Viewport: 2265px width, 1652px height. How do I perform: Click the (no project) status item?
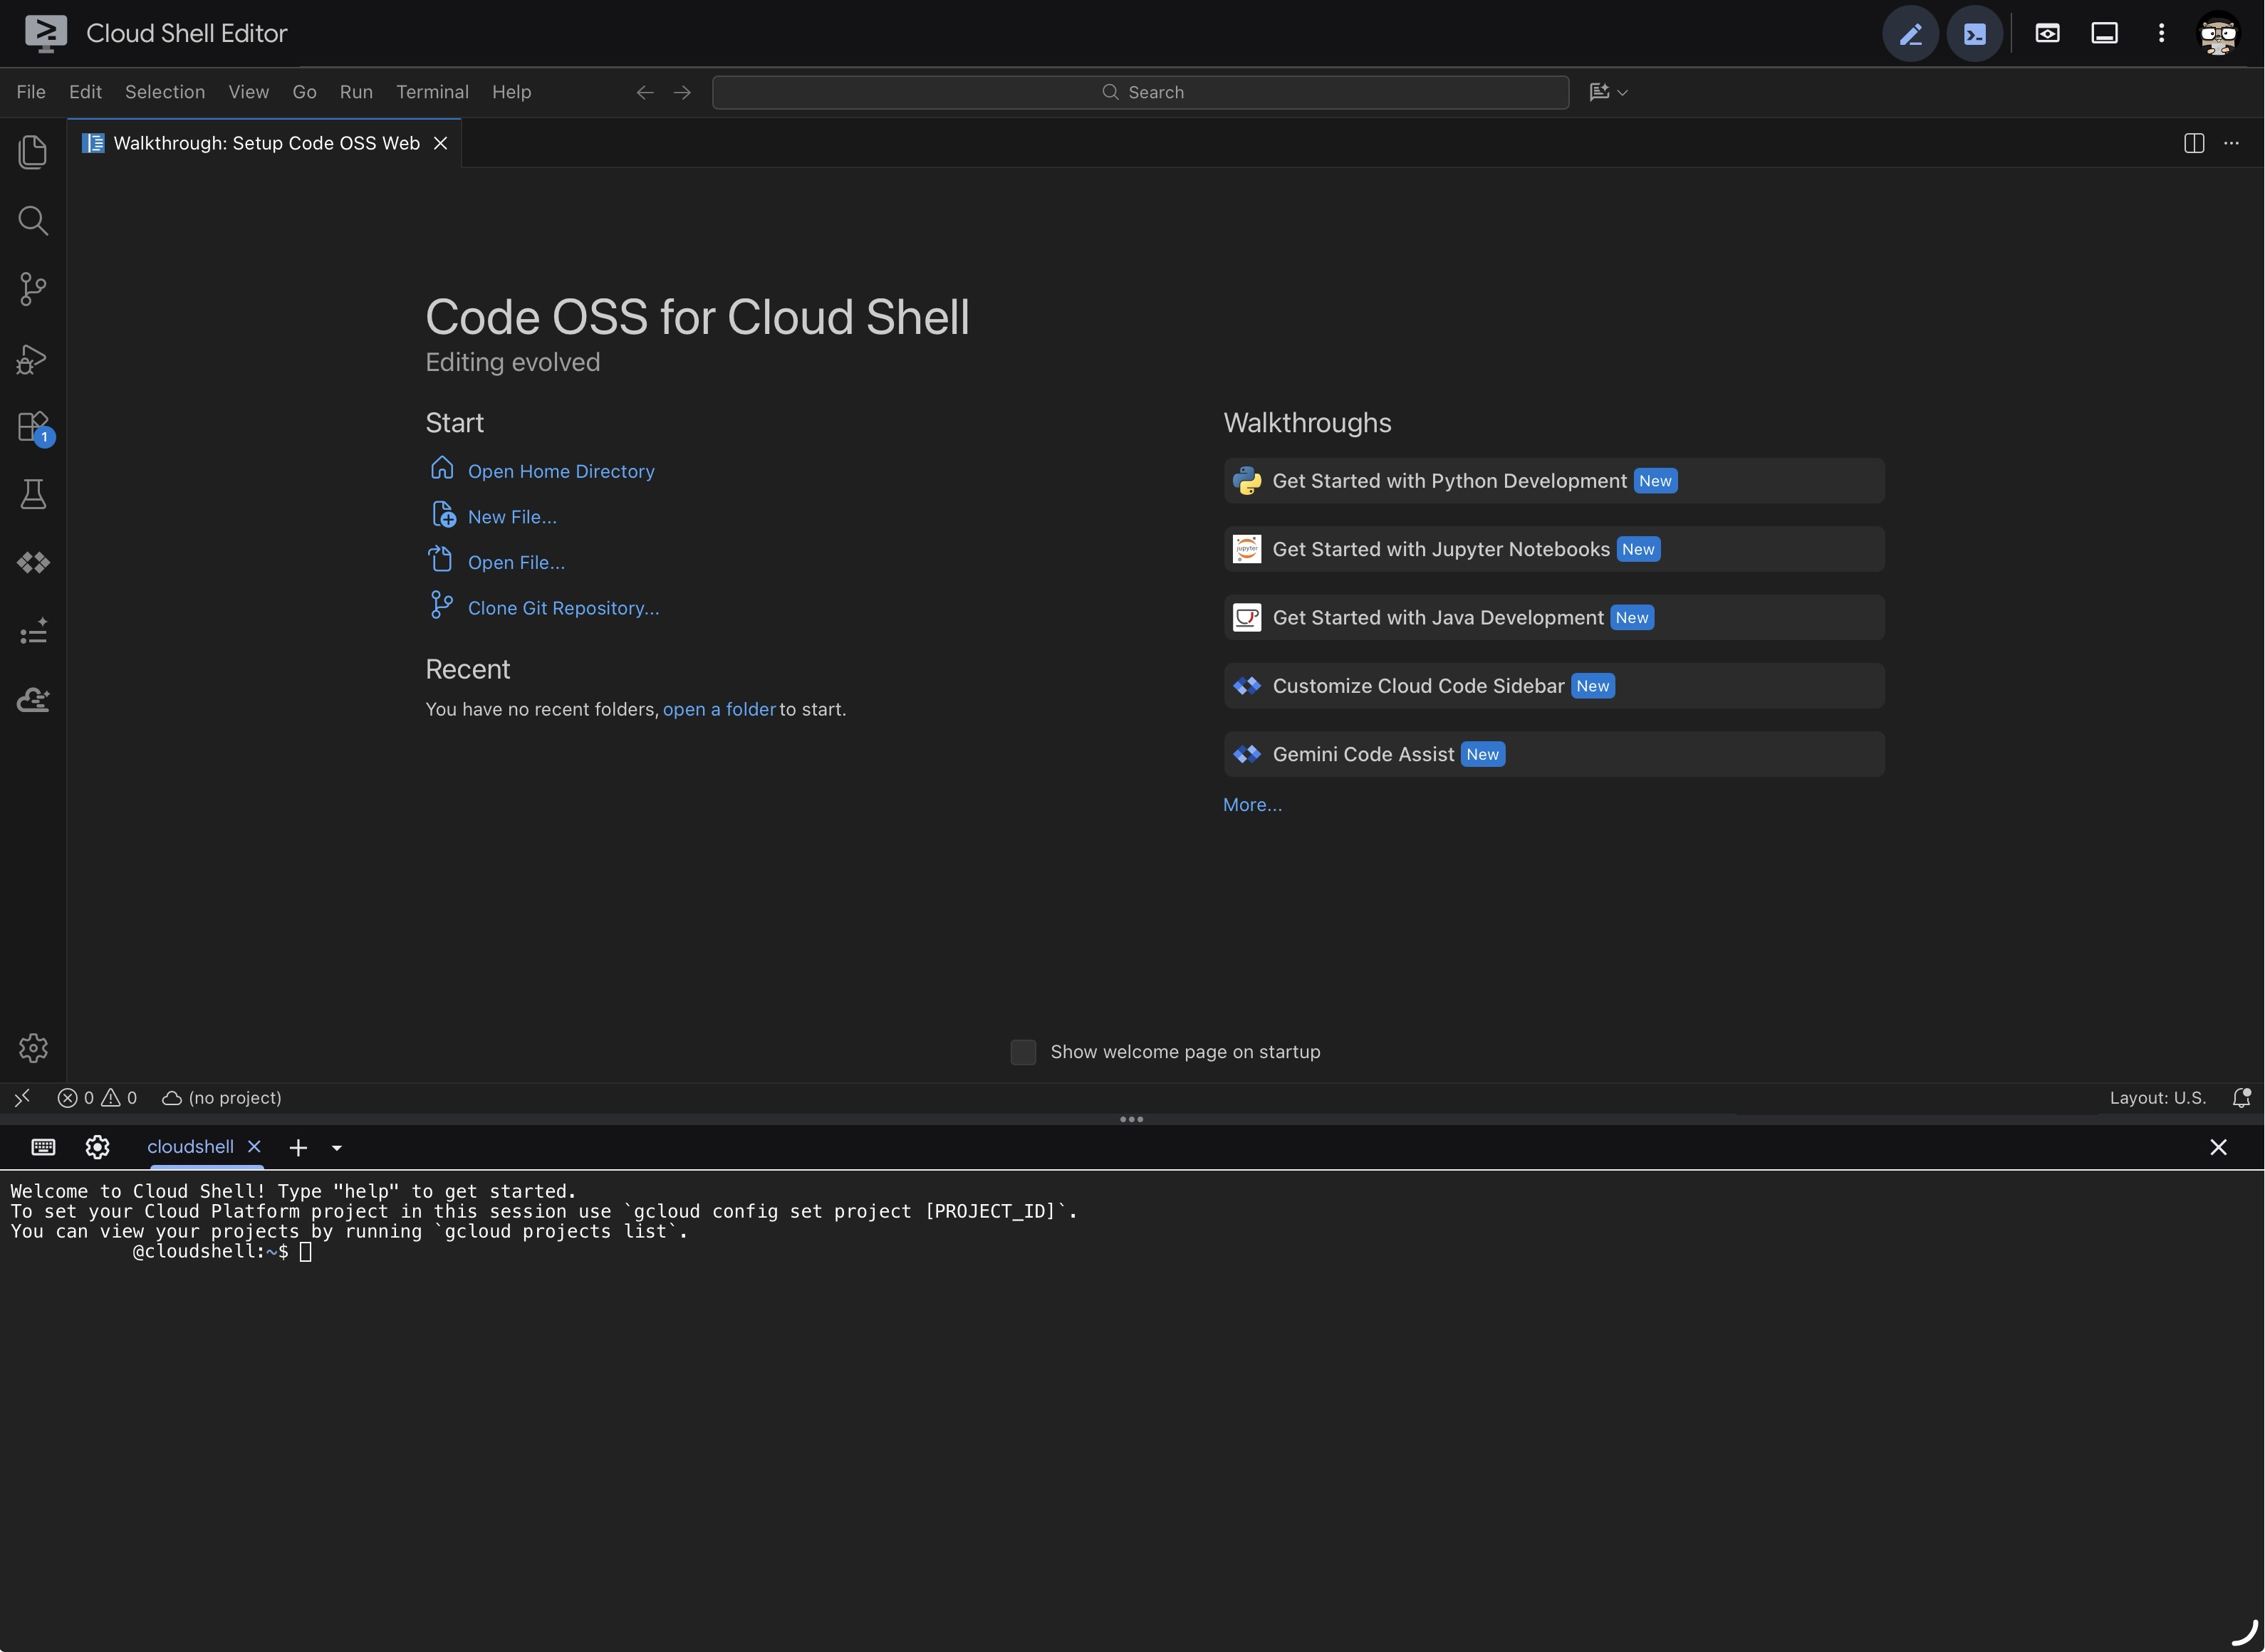(x=222, y=1098)
